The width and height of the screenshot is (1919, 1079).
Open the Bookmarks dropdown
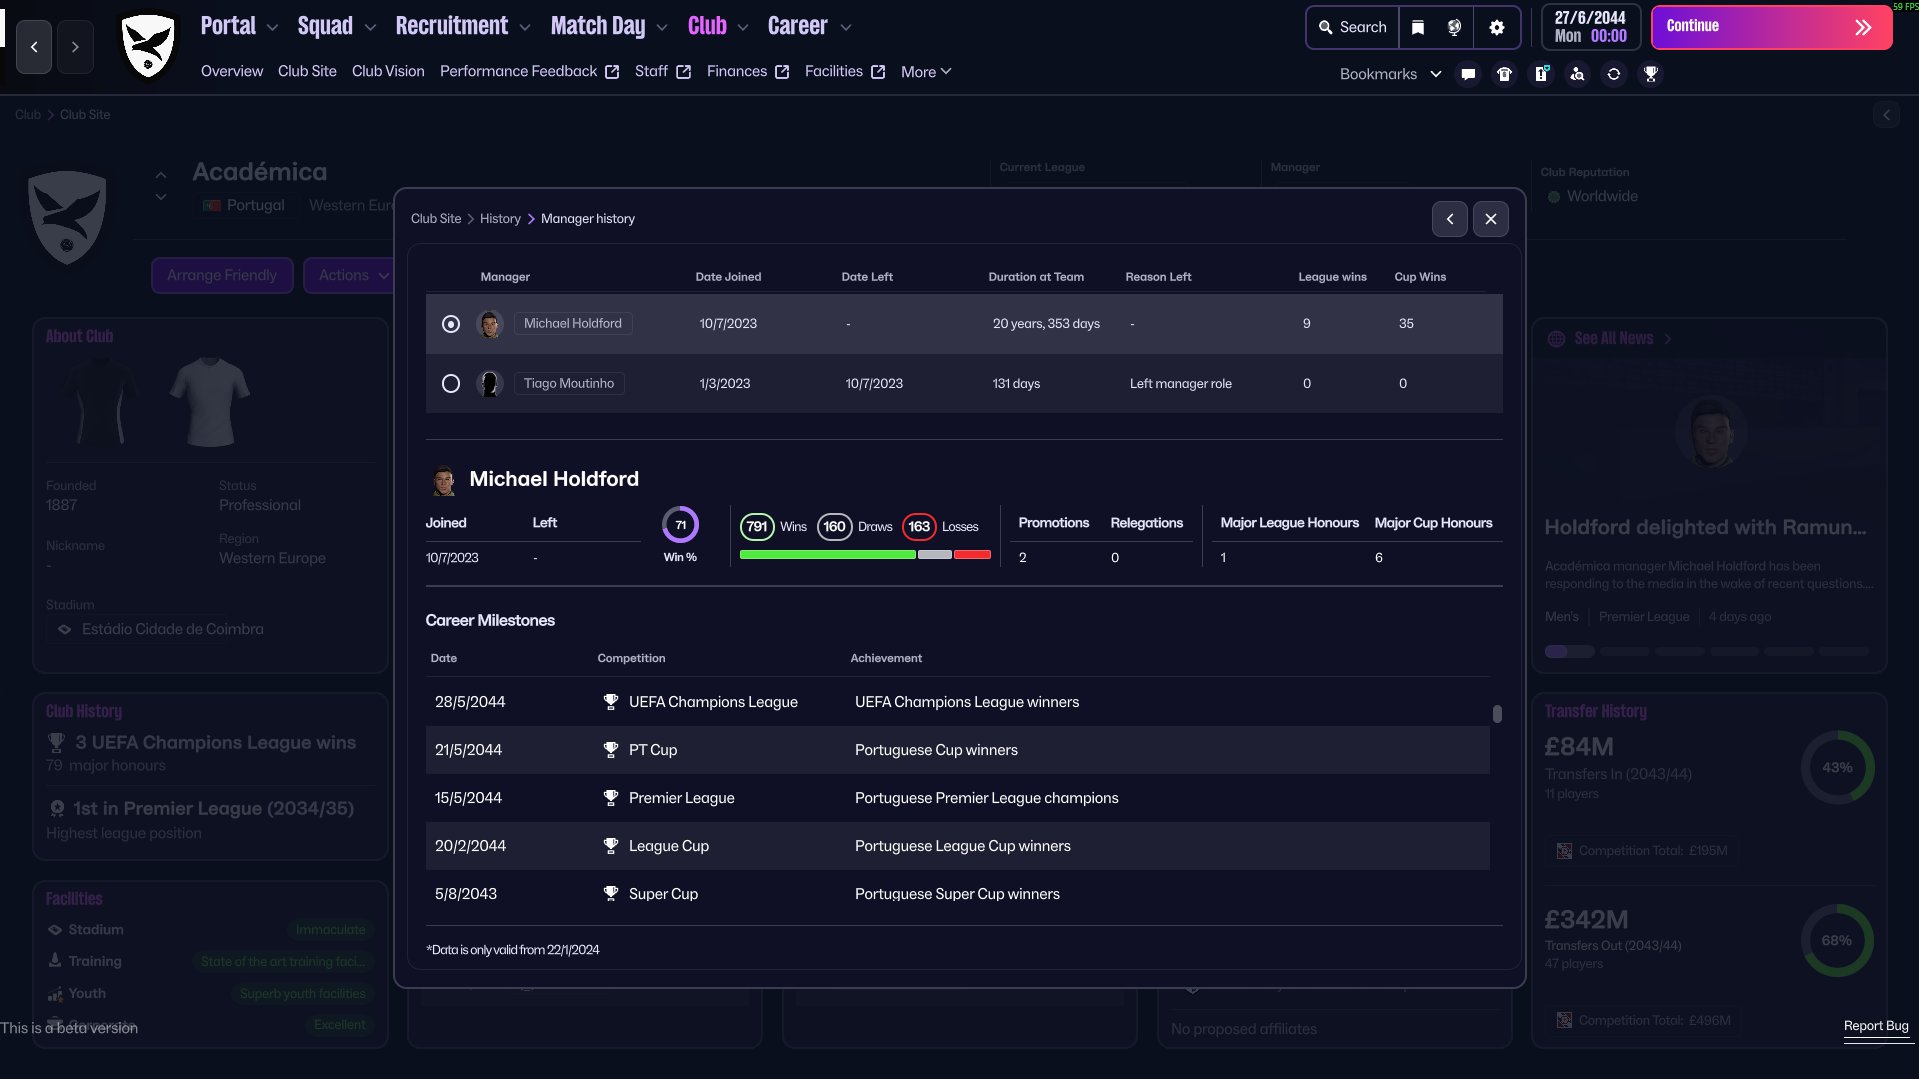(1391, 74)
